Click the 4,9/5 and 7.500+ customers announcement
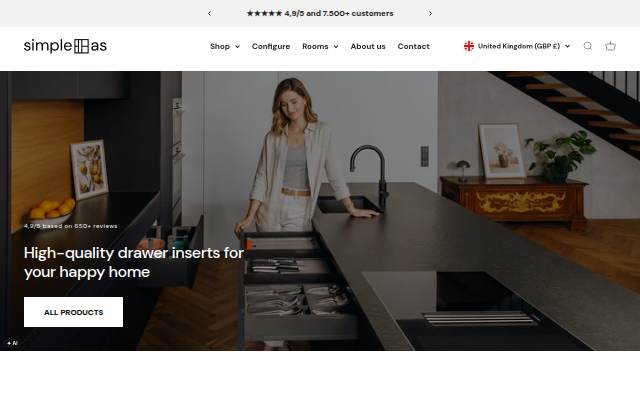The width and height of the screenshot is (640, 400). pos(320,13)
